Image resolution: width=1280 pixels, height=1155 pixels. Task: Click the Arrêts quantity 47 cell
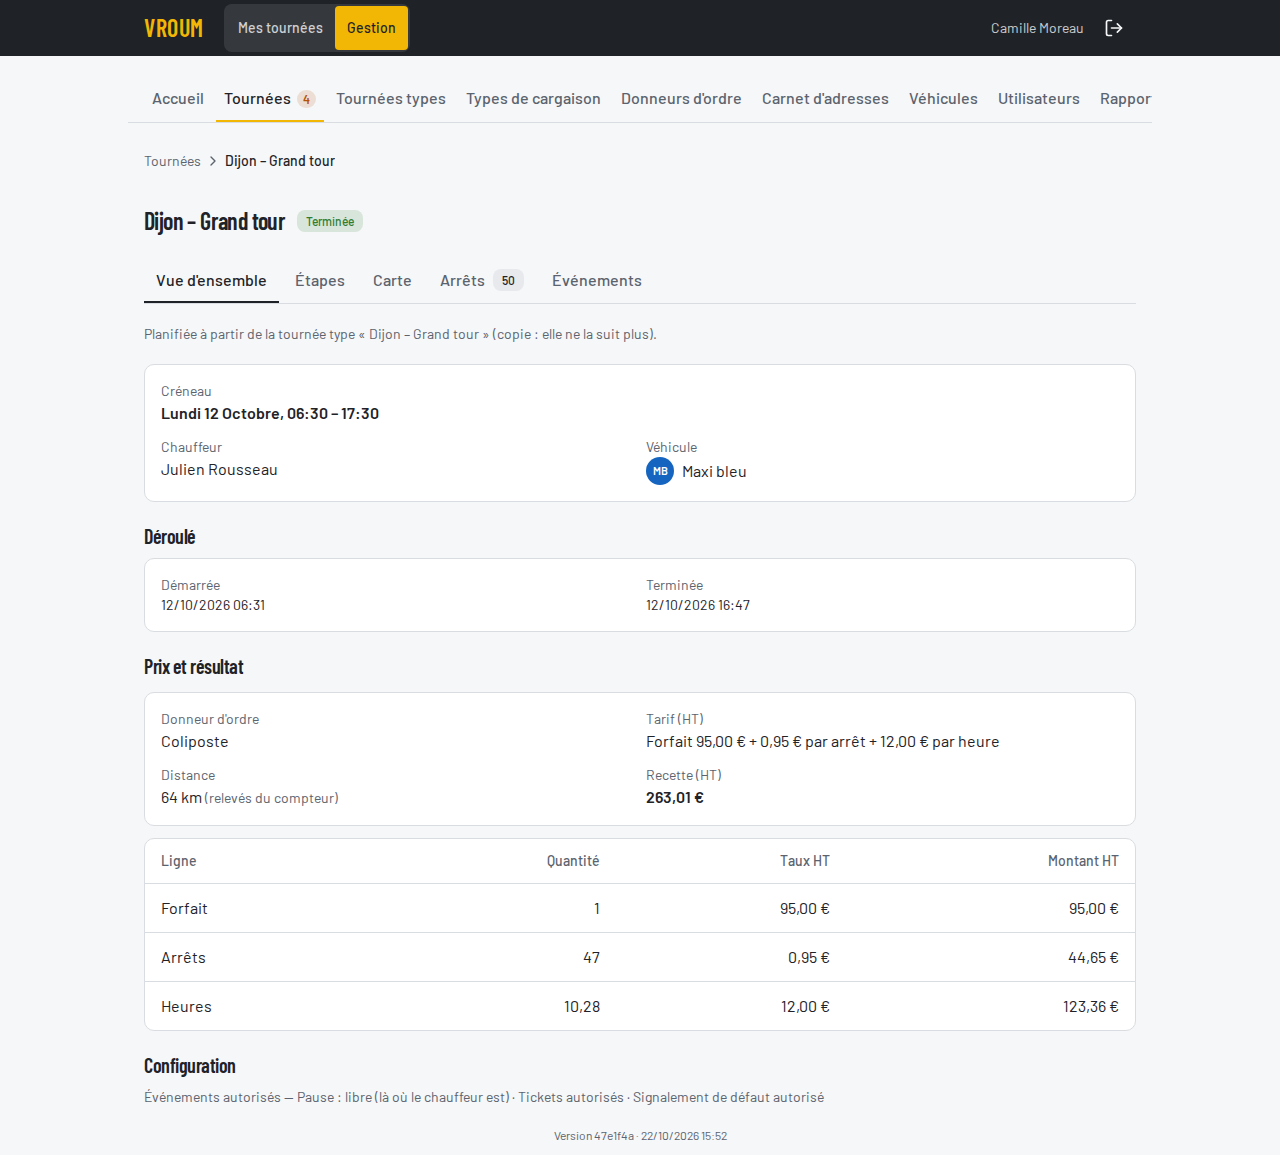point(592,958)
